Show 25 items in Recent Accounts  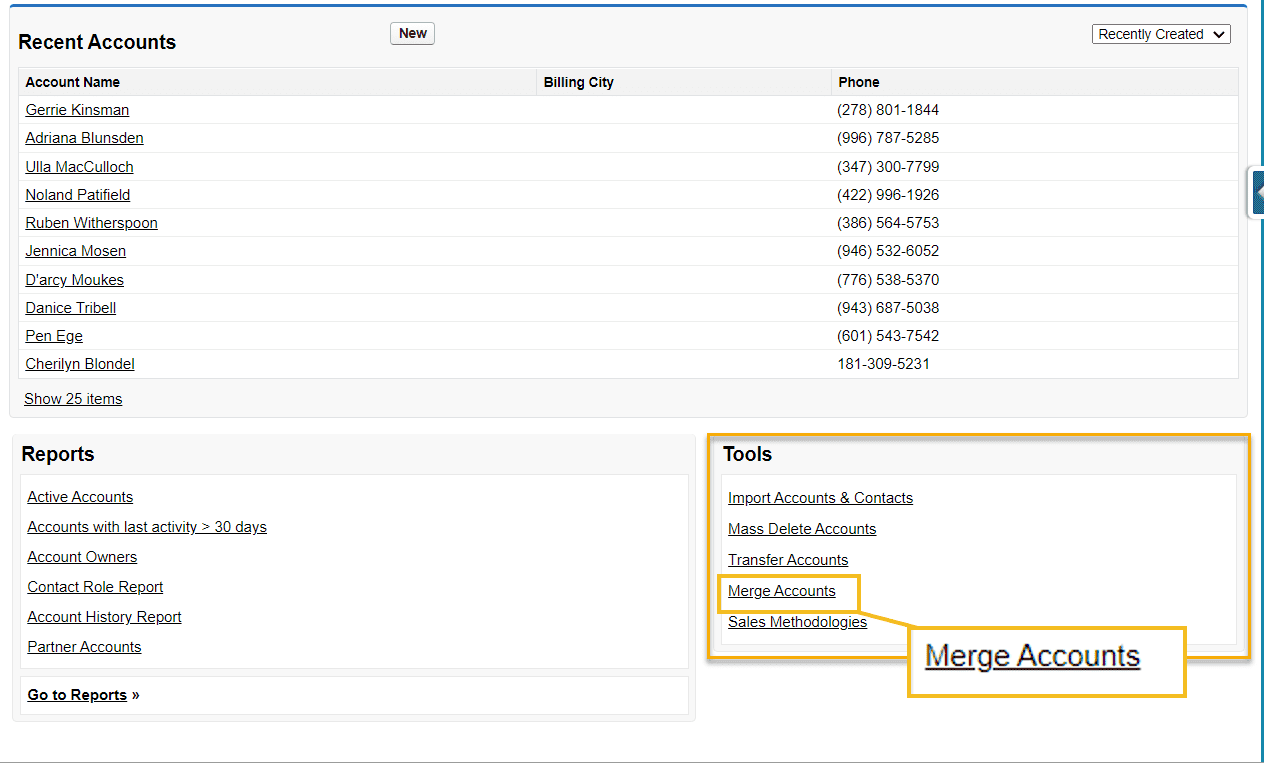[x=73, y=398]
